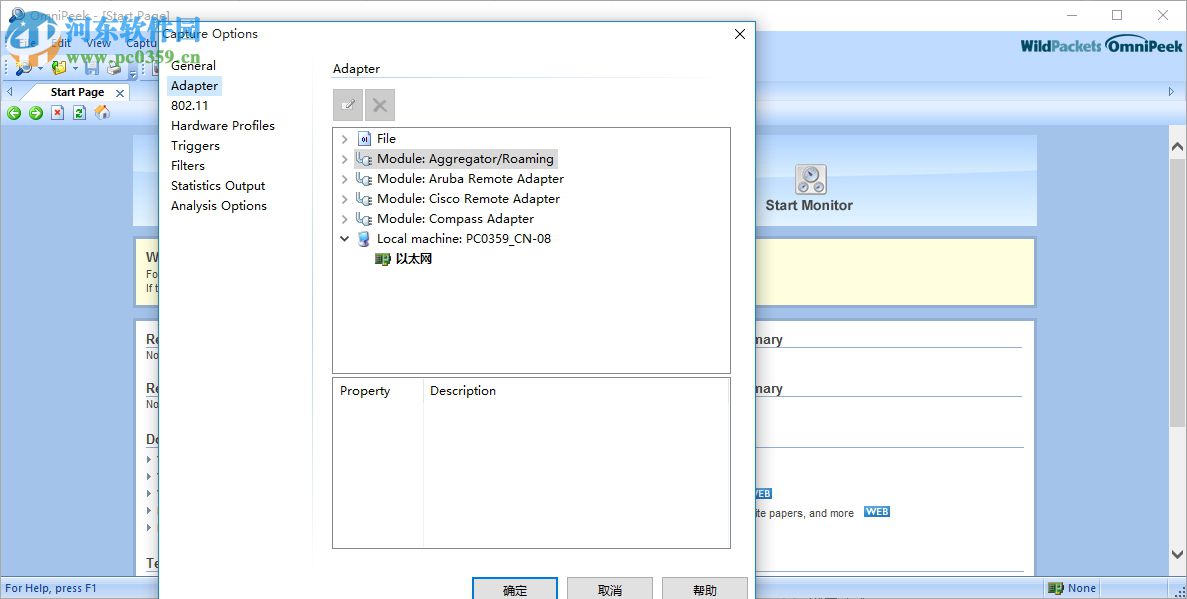1187x599 pixels.
Task: Click the New Capture magnifier toolbar icon
Action: (x=23, y=68)
